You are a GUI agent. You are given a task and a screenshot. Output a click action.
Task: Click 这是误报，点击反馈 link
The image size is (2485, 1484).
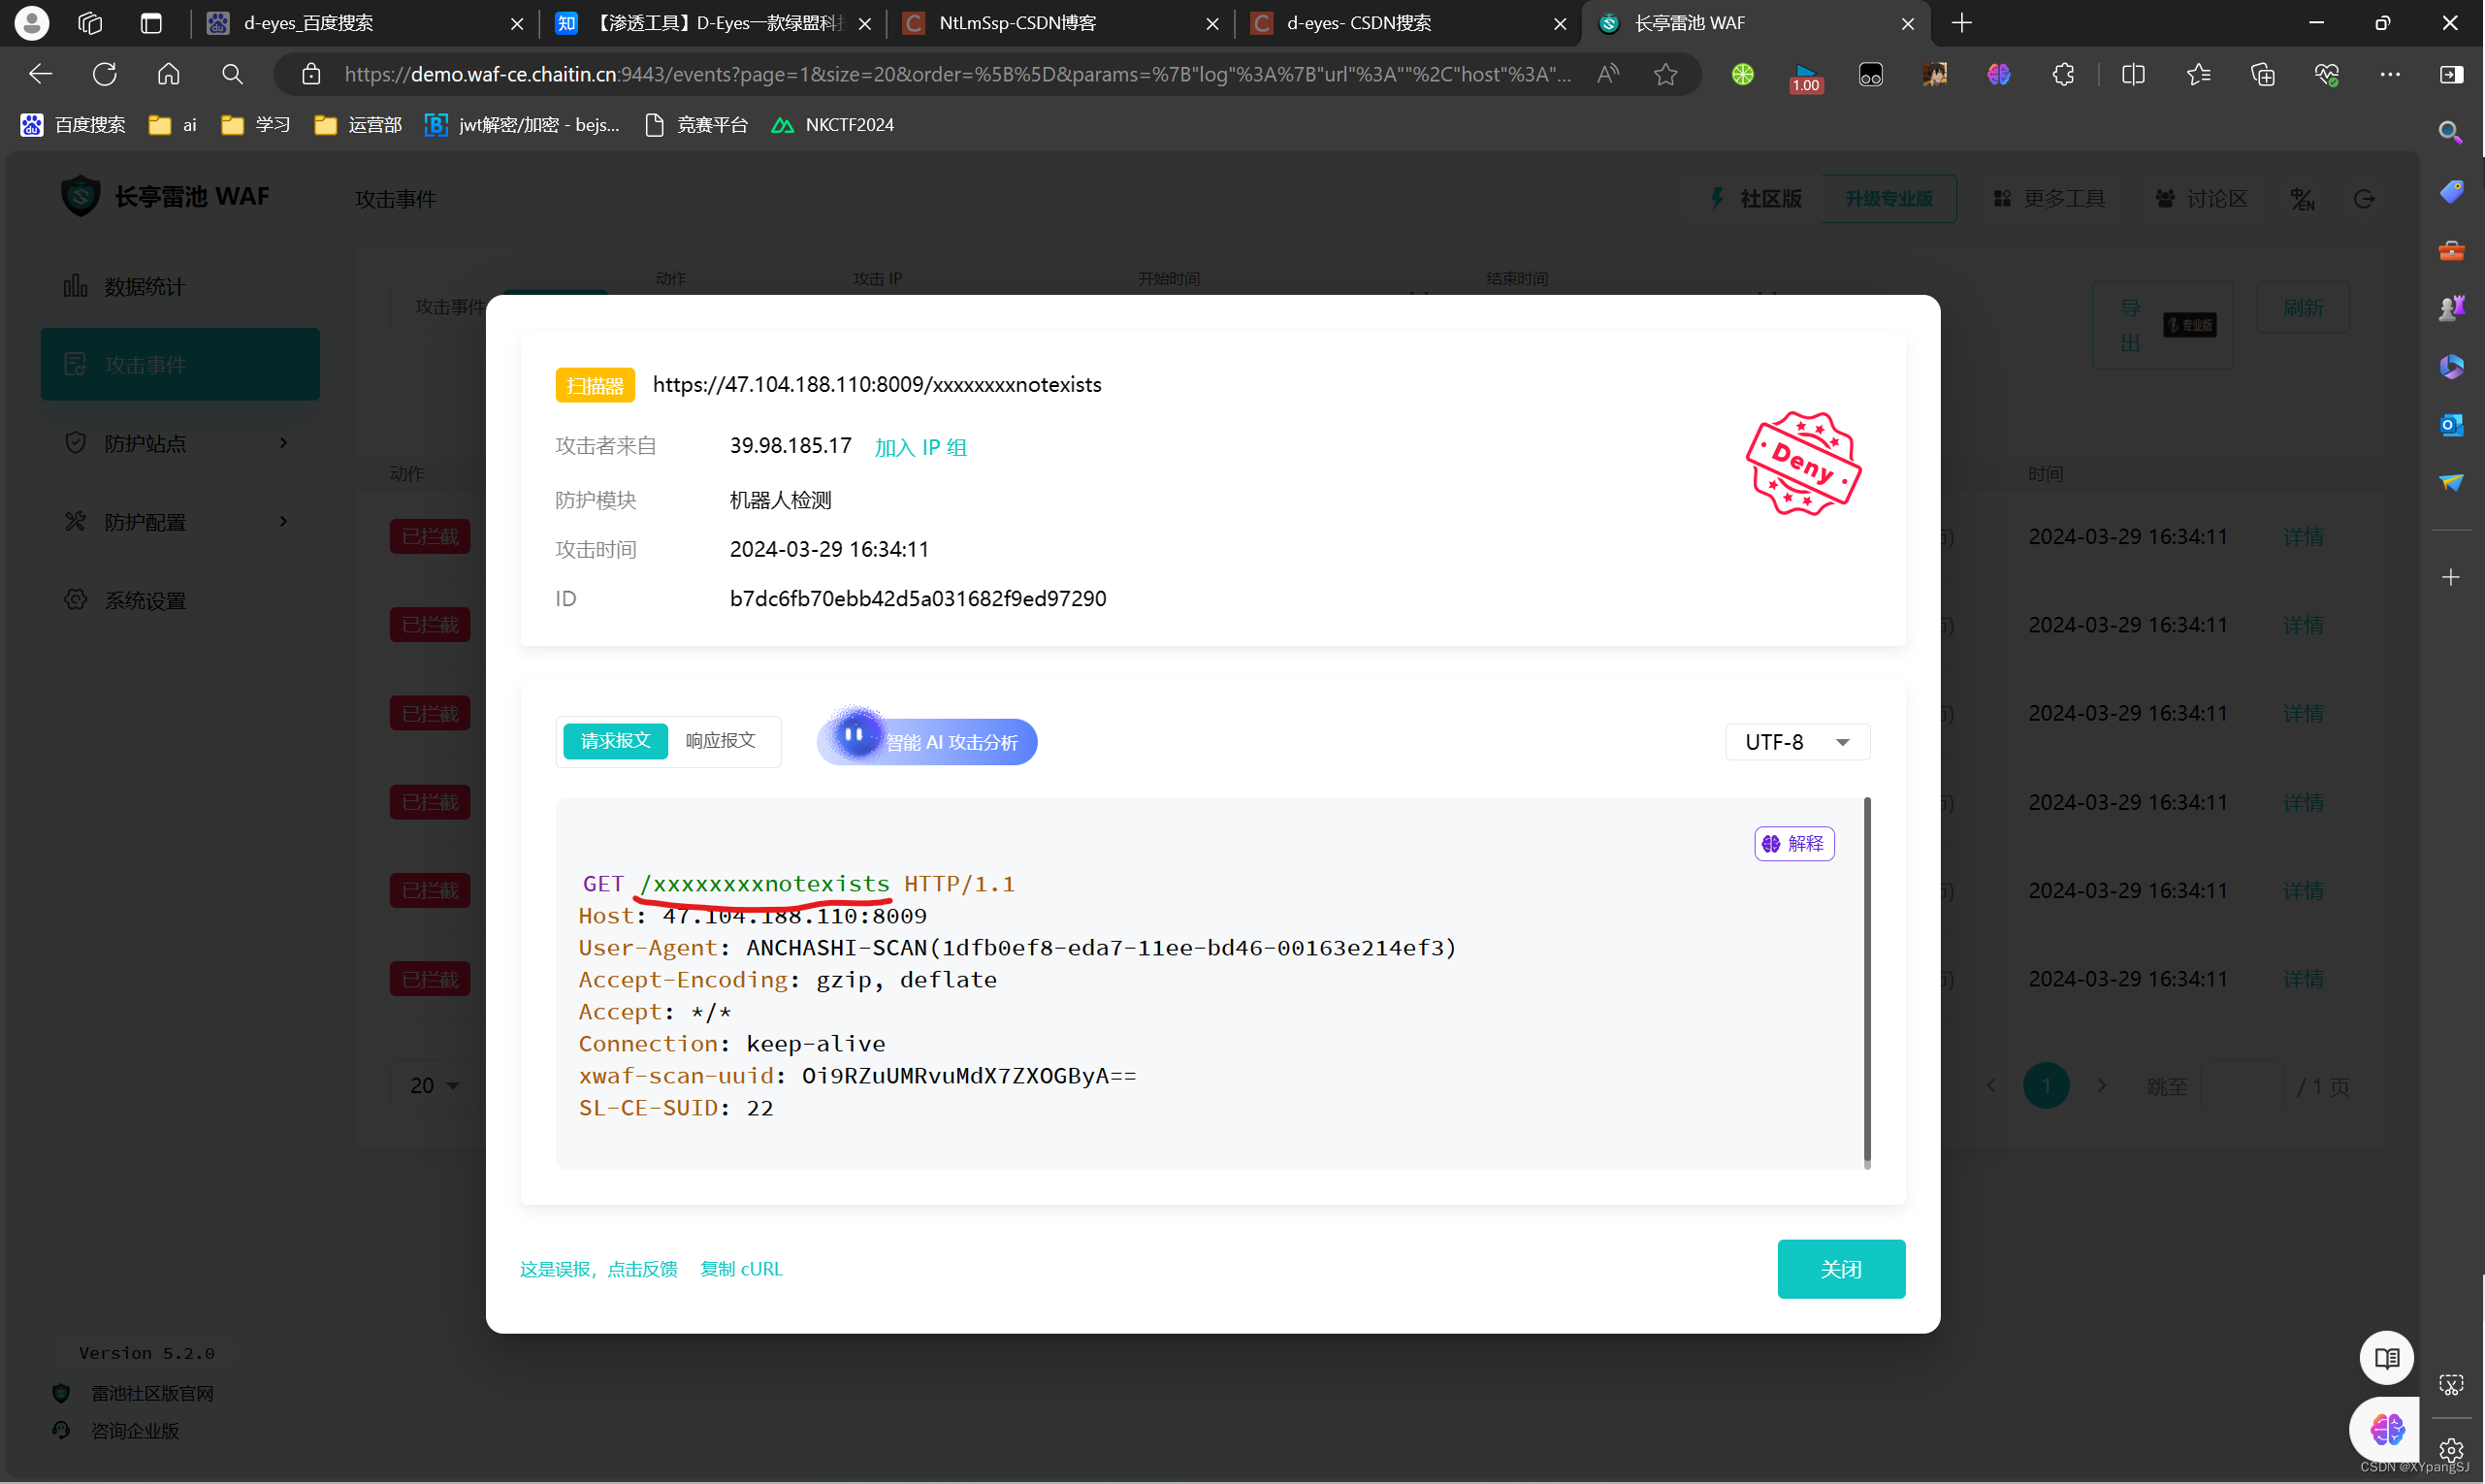(x=598, y=1268)
